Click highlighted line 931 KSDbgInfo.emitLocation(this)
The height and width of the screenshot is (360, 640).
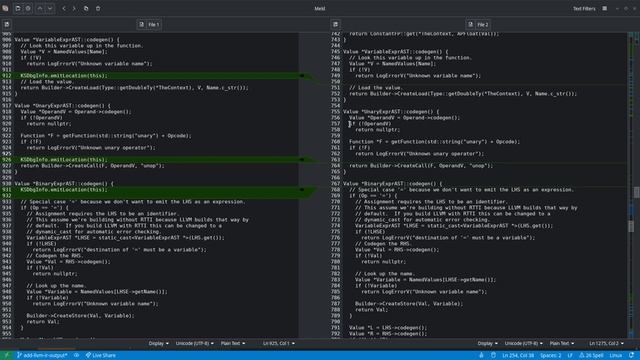tap(64, 190)
